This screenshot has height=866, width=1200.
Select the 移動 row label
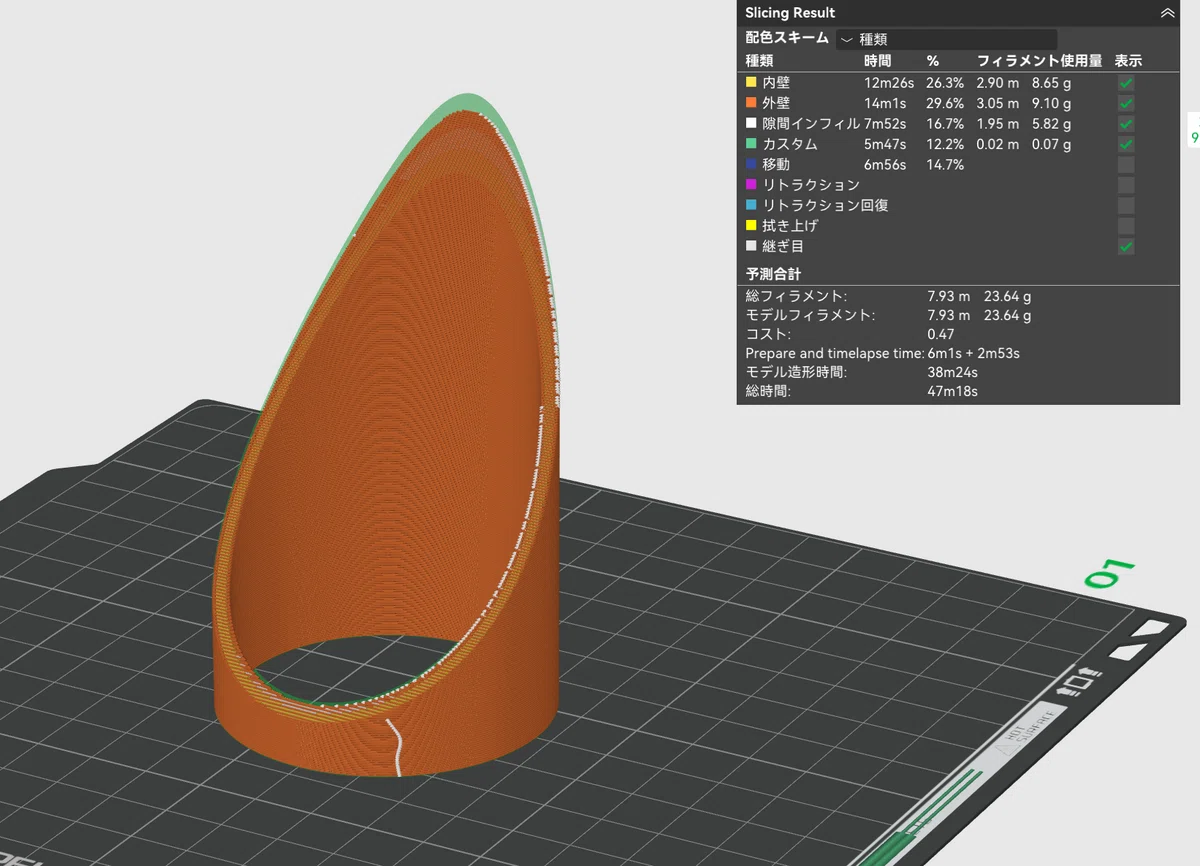click(x=776, y=164)
